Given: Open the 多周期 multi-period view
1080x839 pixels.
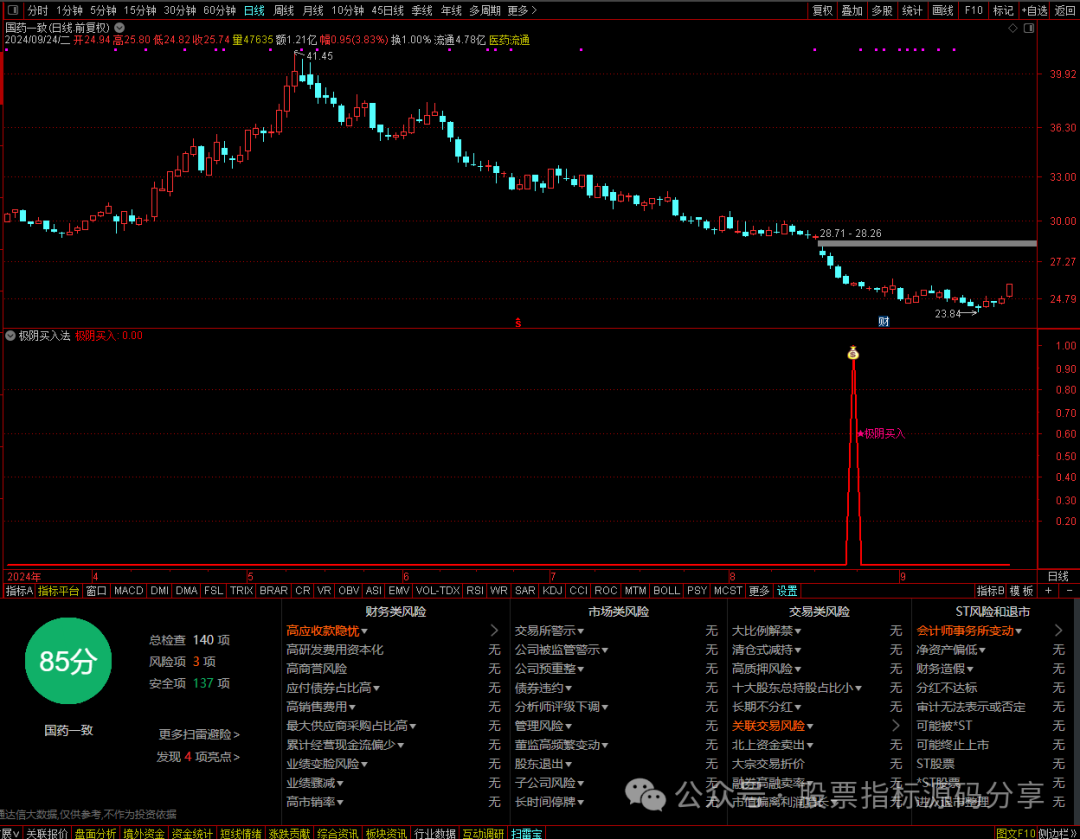Looking at the screenshot, I should point(484,10).
